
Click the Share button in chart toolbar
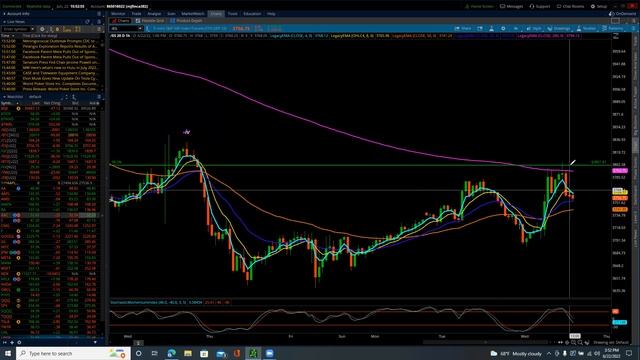coord(463,29)
